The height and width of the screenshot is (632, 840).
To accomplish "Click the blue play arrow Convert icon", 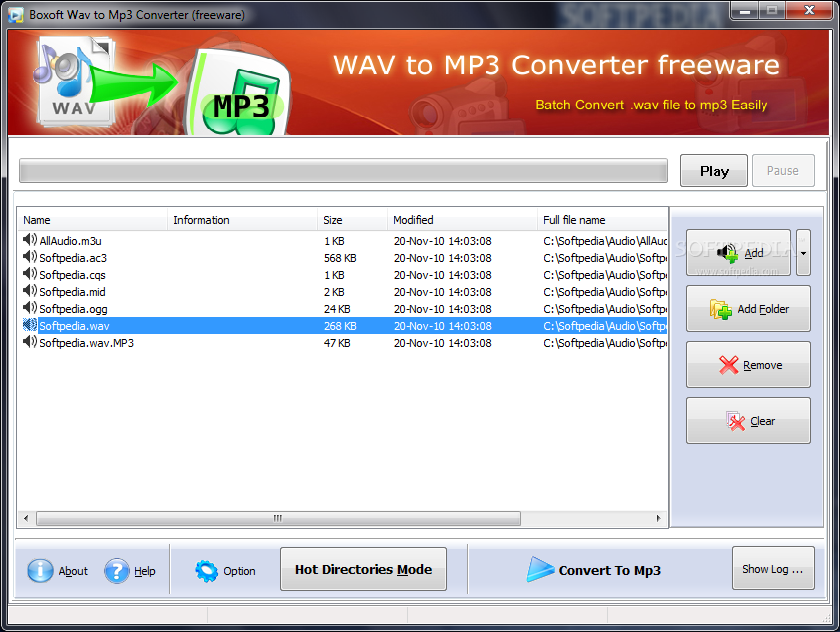I will 539,569.
